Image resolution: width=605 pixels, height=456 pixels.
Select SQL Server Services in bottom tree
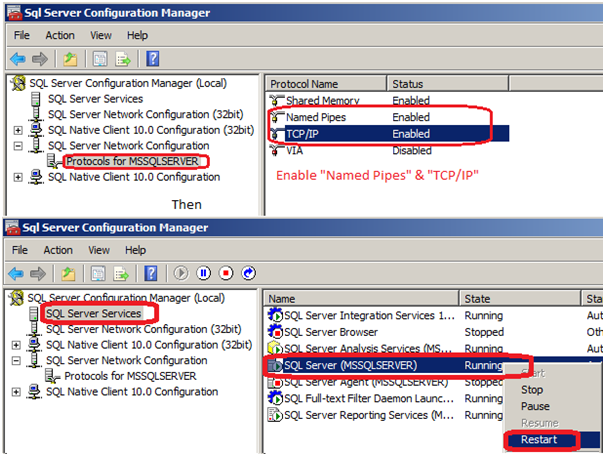click(x=93, y=313)
